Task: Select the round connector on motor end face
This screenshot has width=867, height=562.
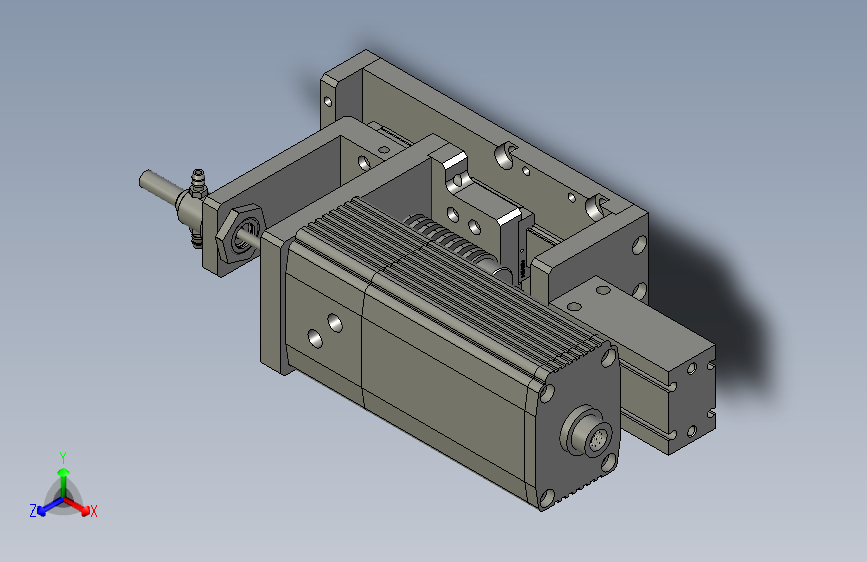Action: 587,431
